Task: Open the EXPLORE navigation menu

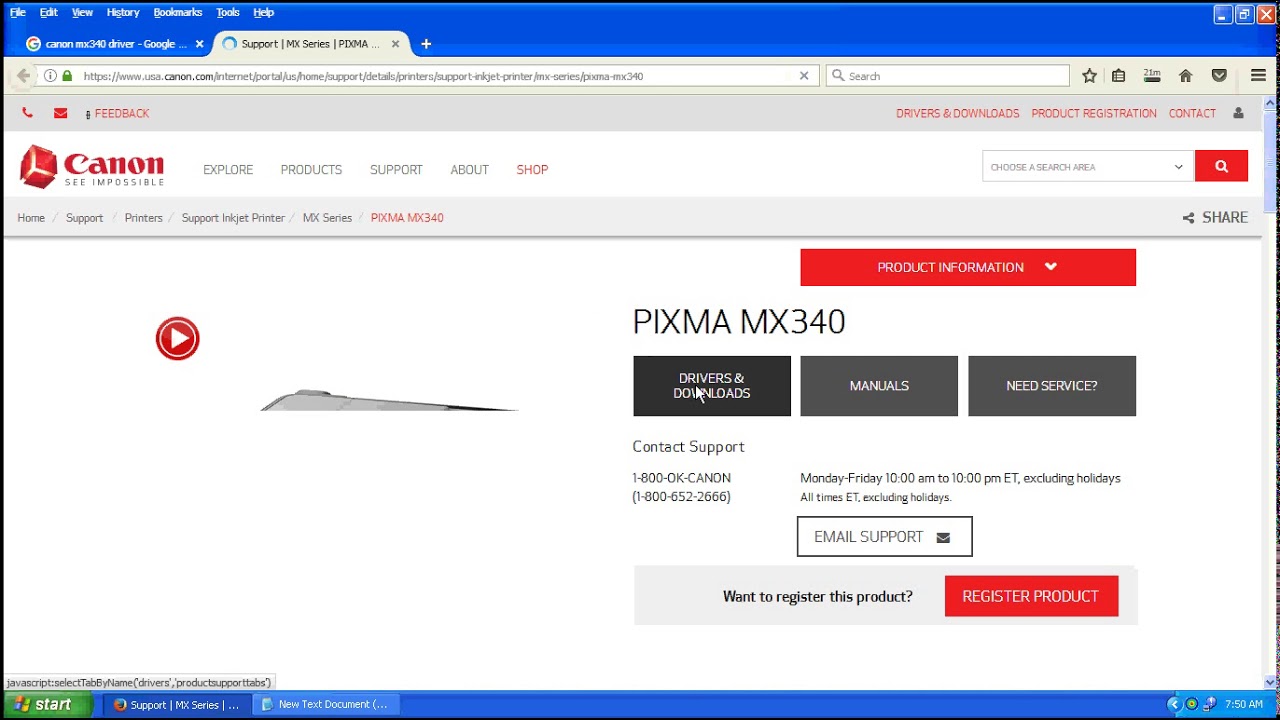Action: pos(228,170)
